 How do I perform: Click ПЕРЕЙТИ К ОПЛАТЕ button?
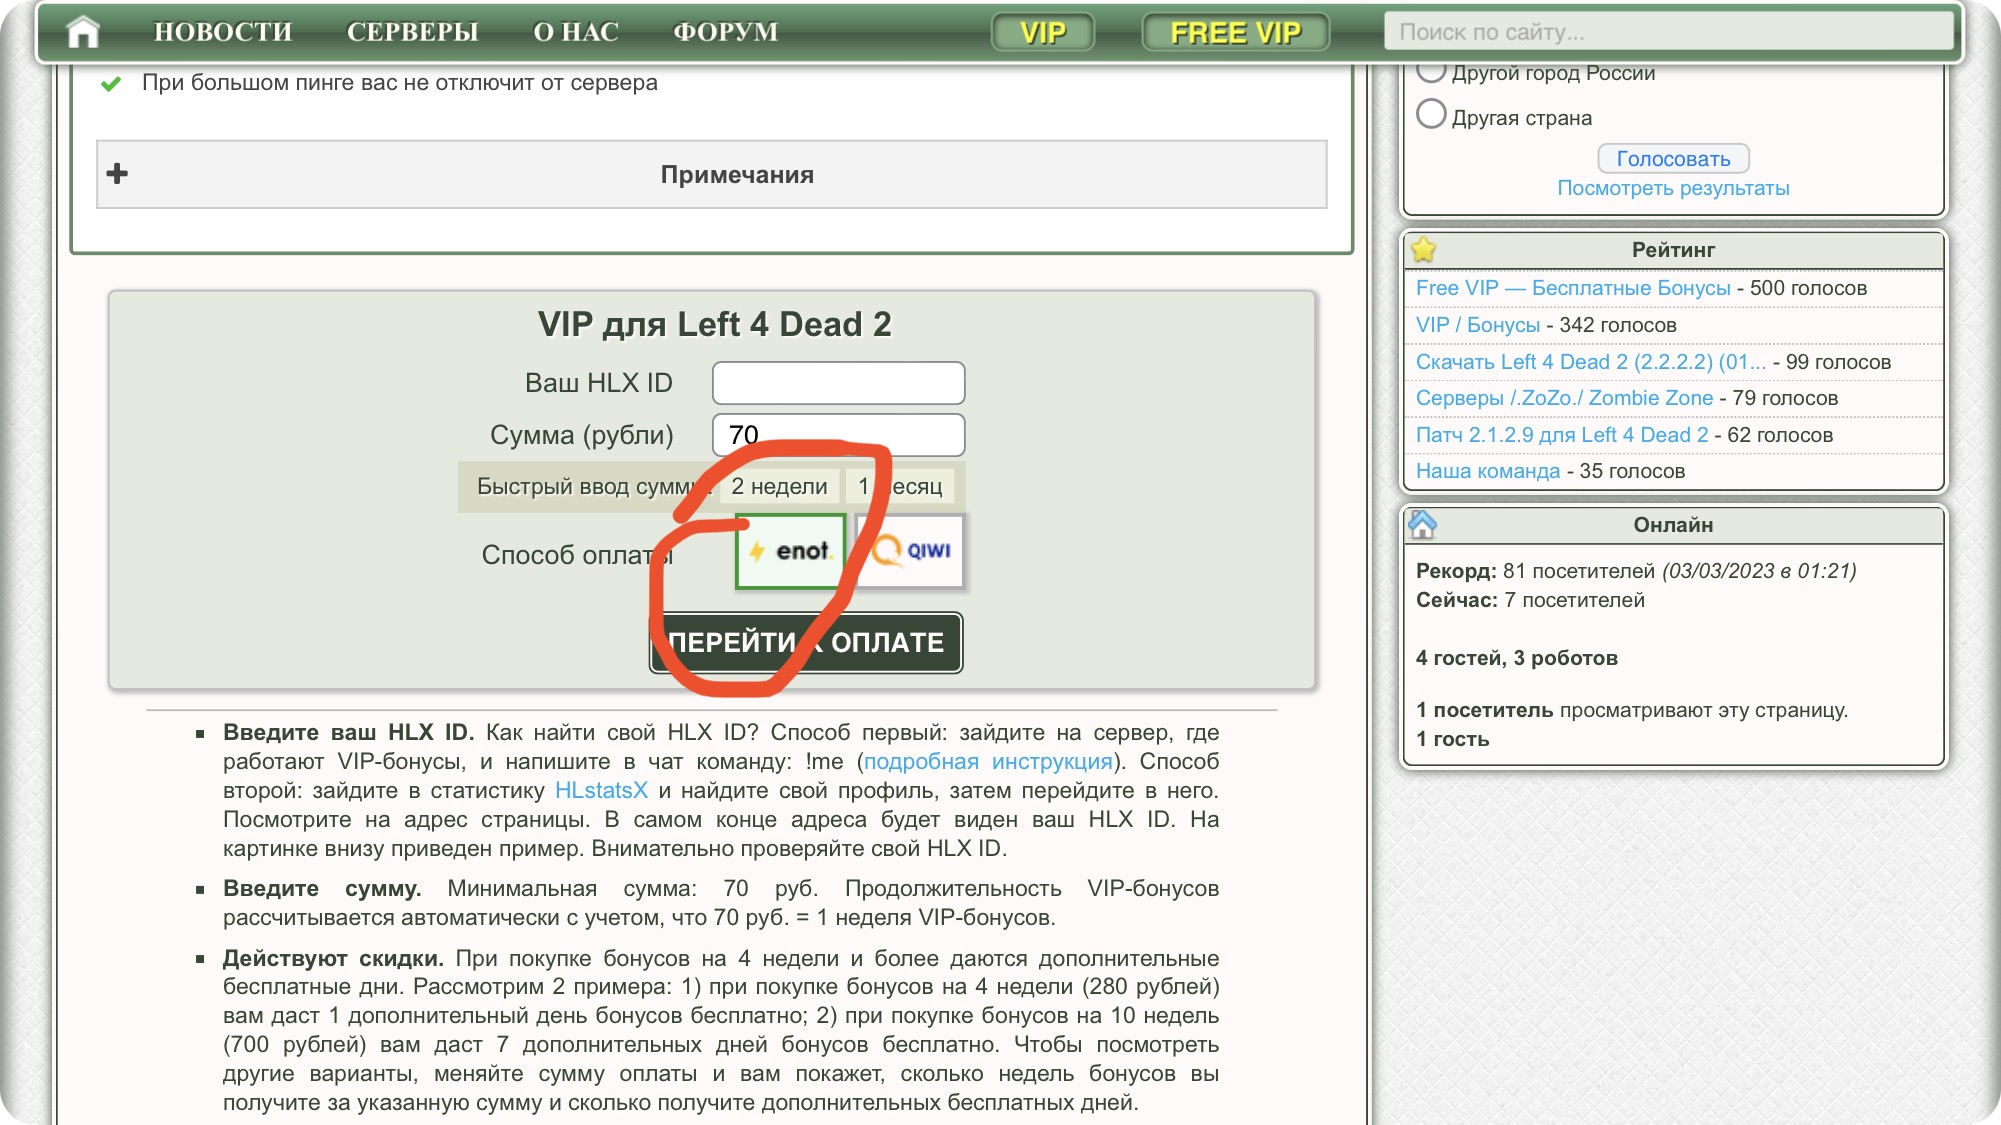pos(806,642)
